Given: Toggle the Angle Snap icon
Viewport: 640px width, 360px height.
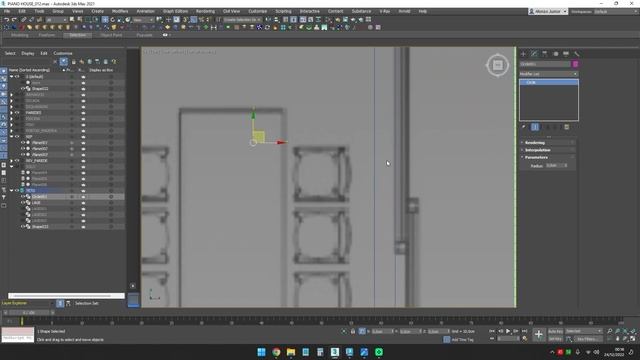Looking at the screenshot, I should [x=193, y=20].
